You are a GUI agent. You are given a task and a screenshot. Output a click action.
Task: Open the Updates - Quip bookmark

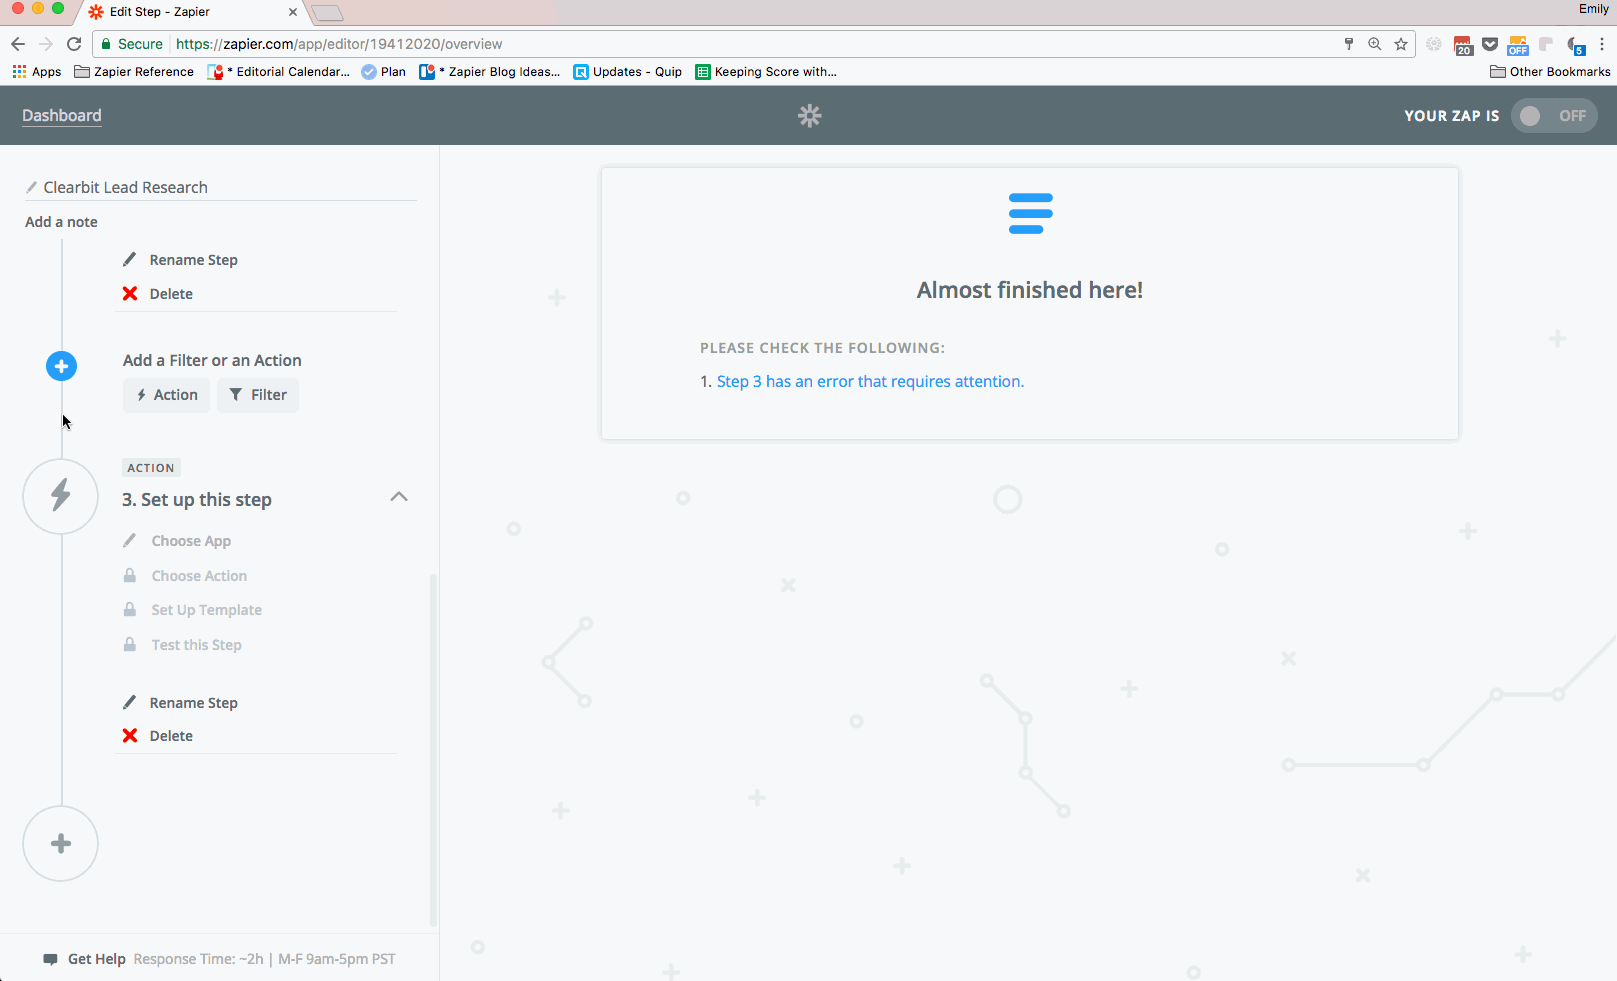pyautogui.click(x=627, y=72)
